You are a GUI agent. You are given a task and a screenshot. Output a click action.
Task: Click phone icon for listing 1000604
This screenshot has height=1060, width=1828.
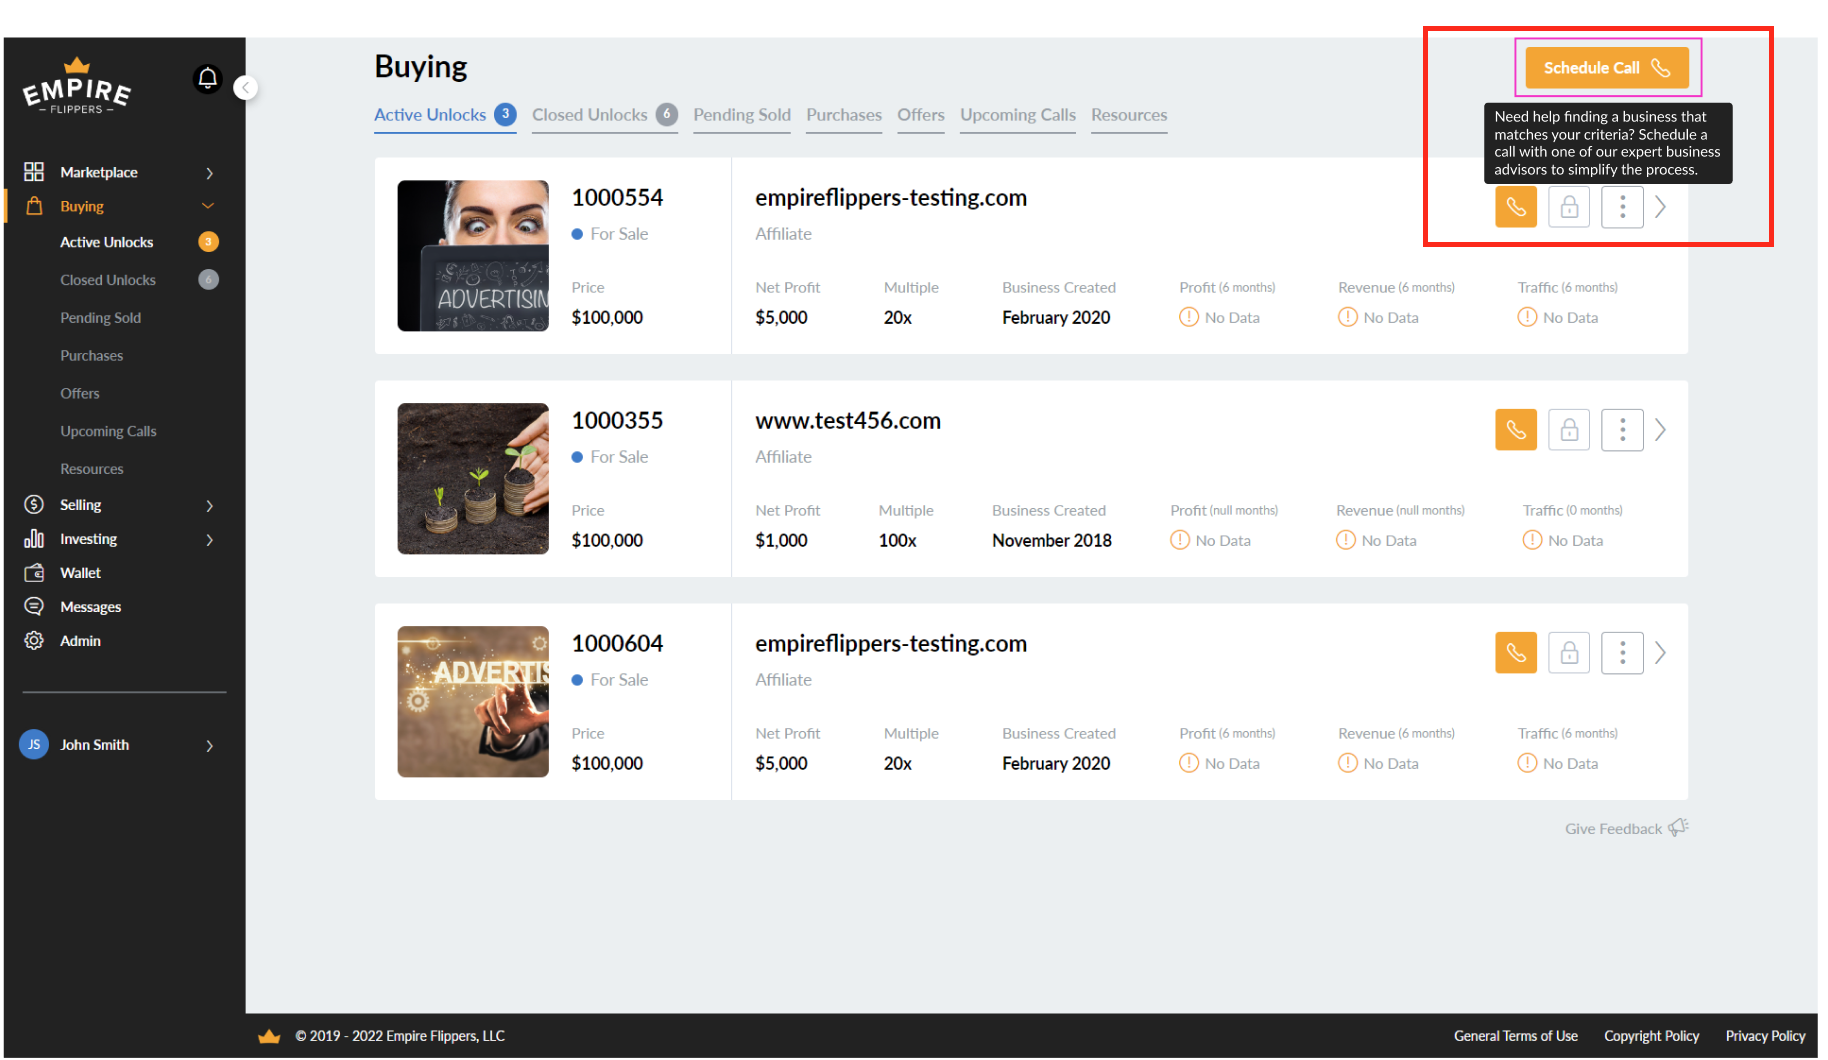pos(1515,653)
